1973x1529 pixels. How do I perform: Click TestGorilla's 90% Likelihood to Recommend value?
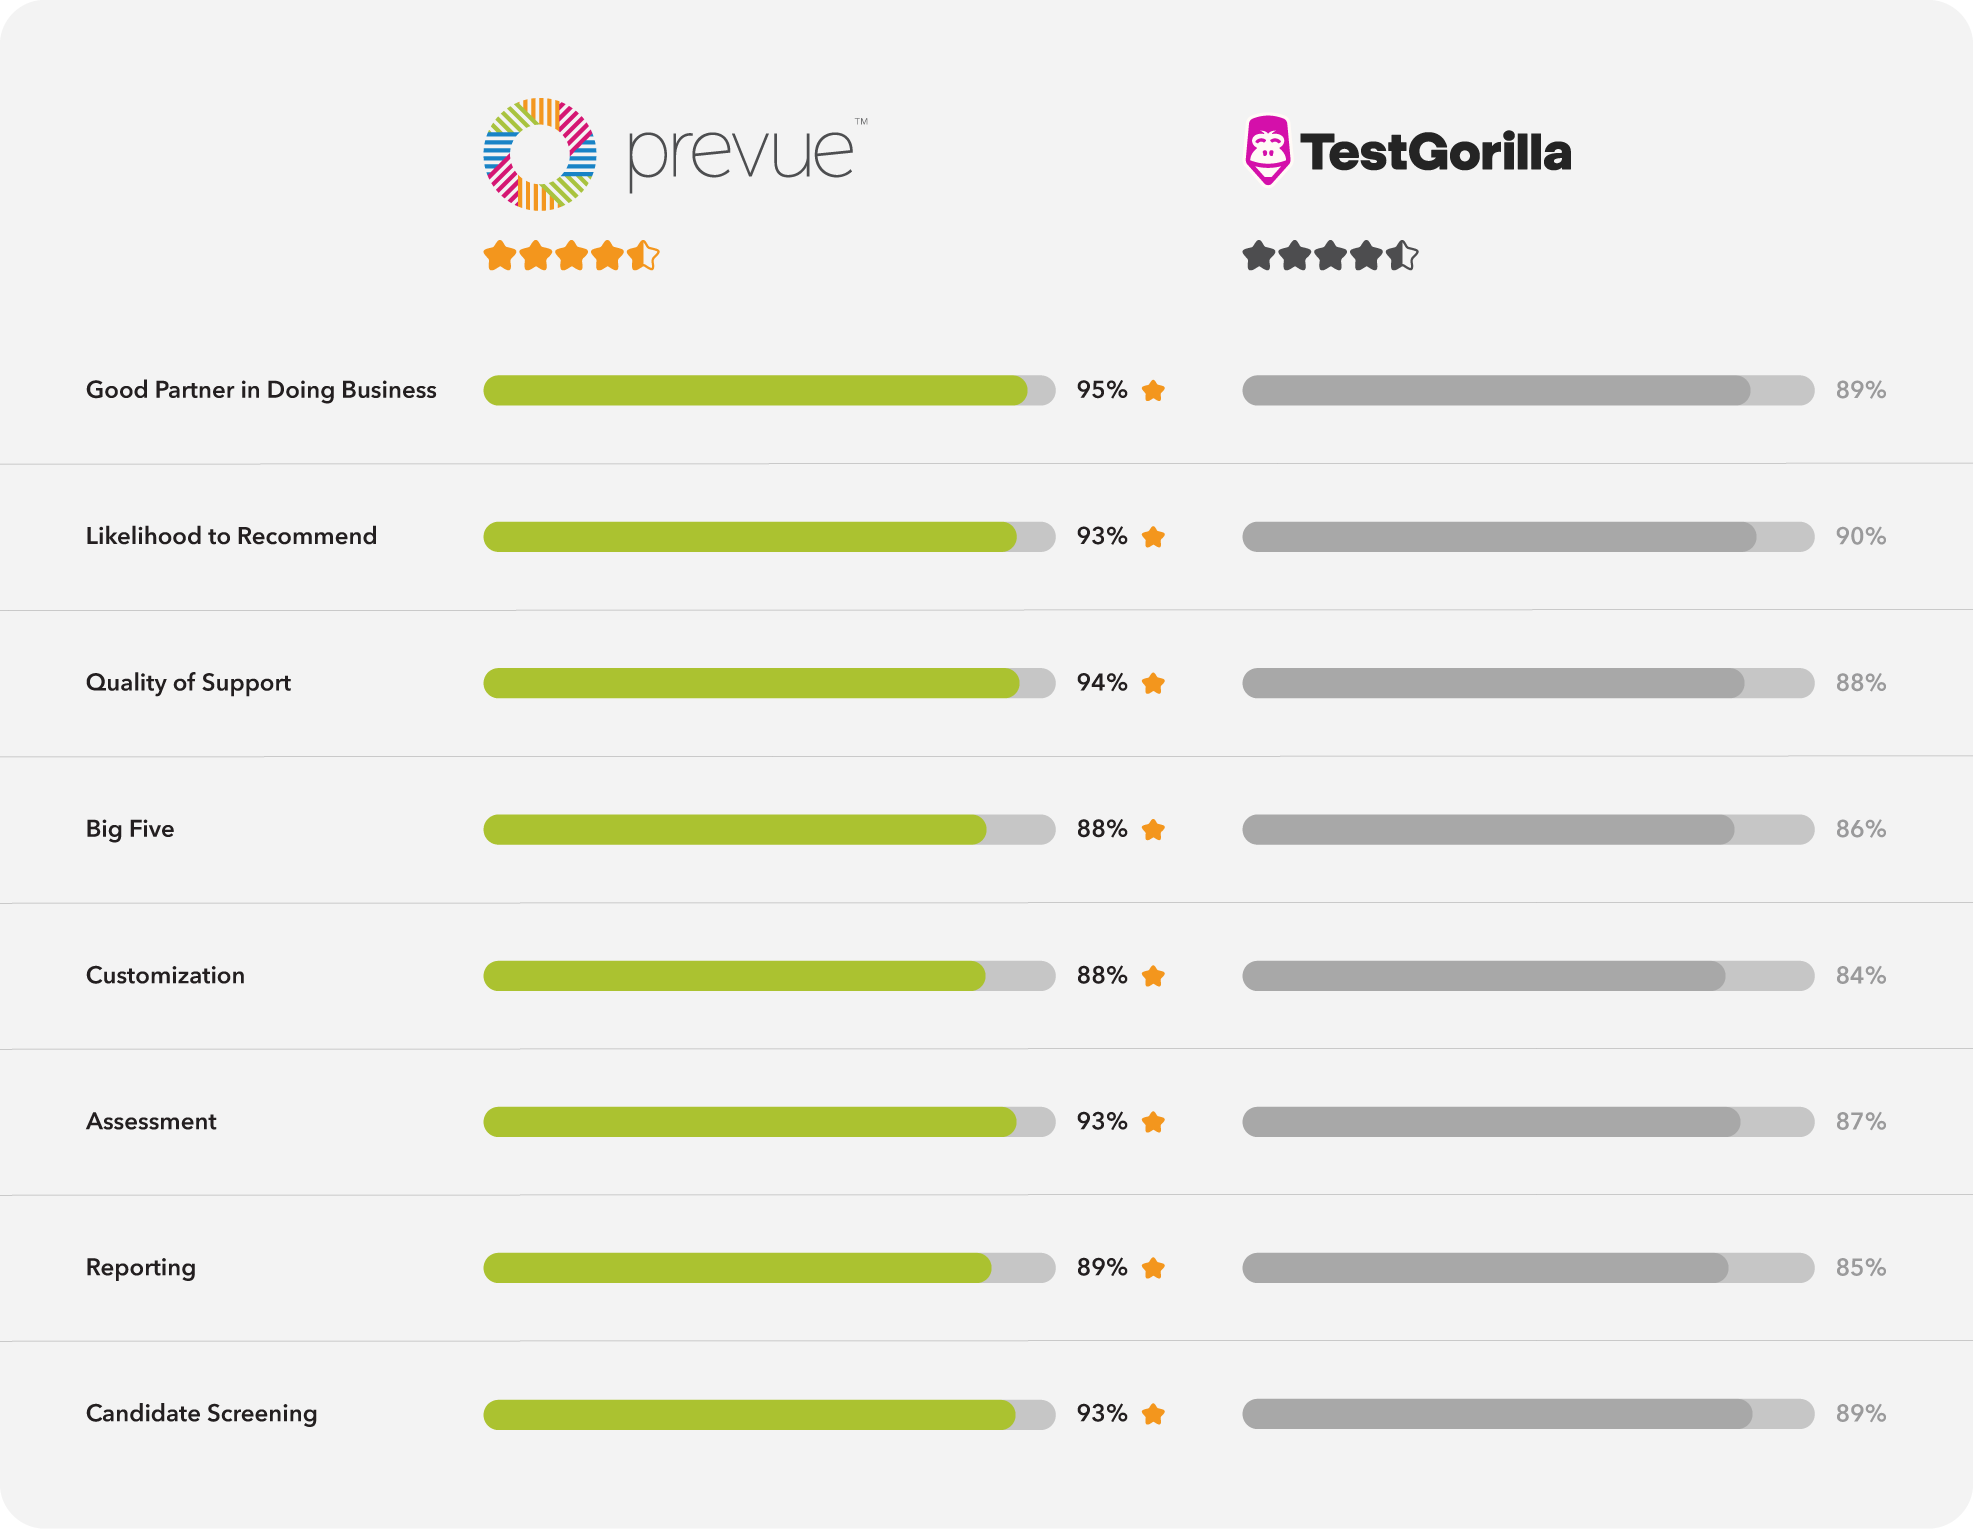1860,536
